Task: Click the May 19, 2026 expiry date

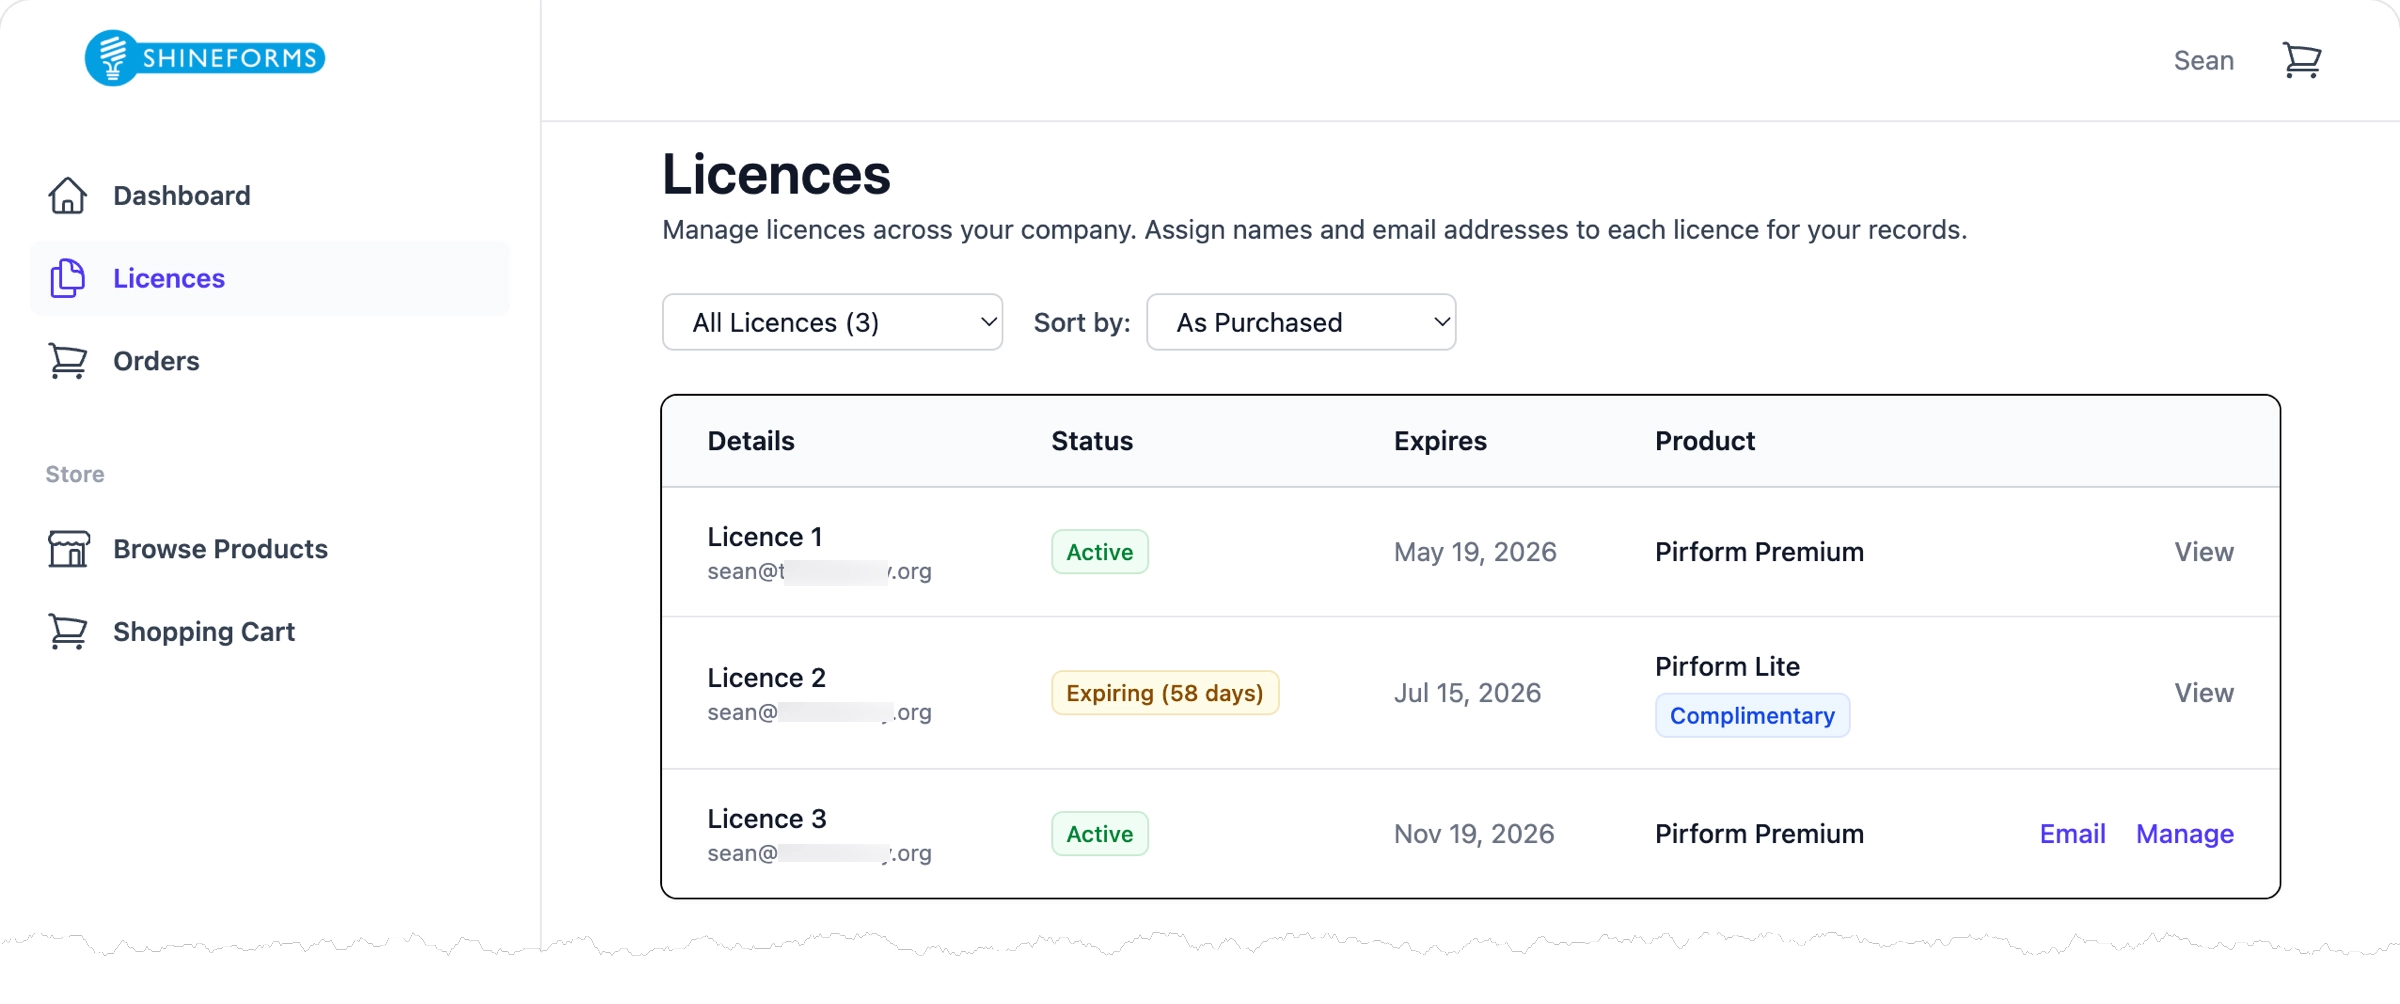Action: click(x=1475, y=552)
